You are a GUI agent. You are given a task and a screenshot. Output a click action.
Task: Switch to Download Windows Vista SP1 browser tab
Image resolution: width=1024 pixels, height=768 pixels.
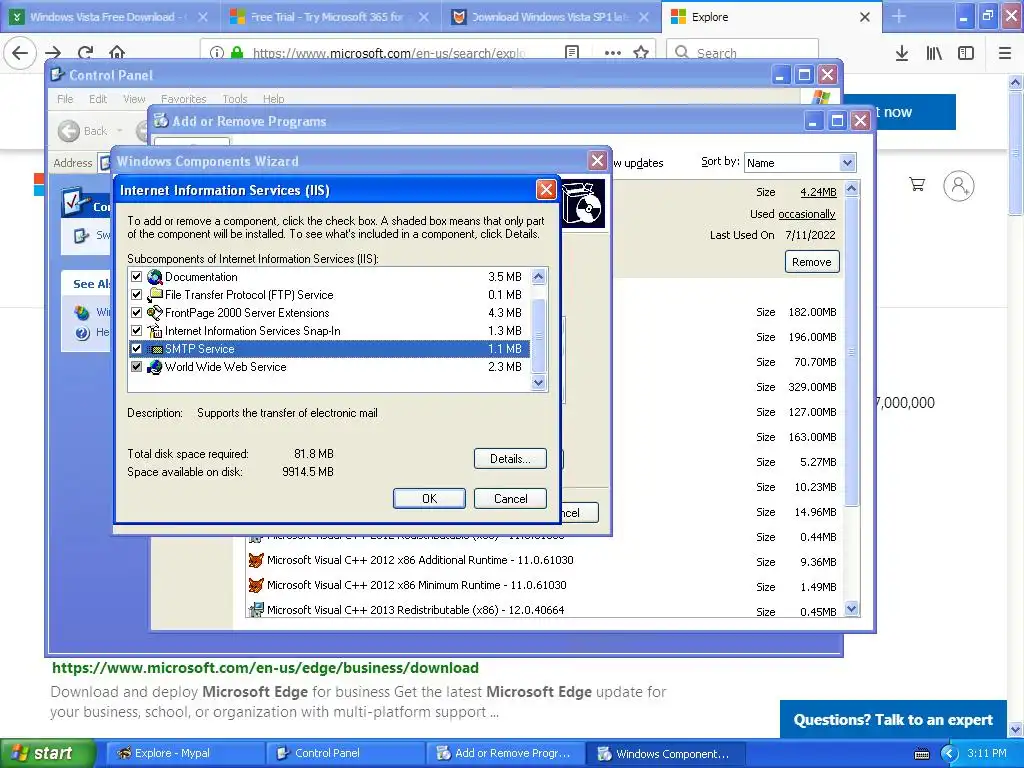point(550,17)
